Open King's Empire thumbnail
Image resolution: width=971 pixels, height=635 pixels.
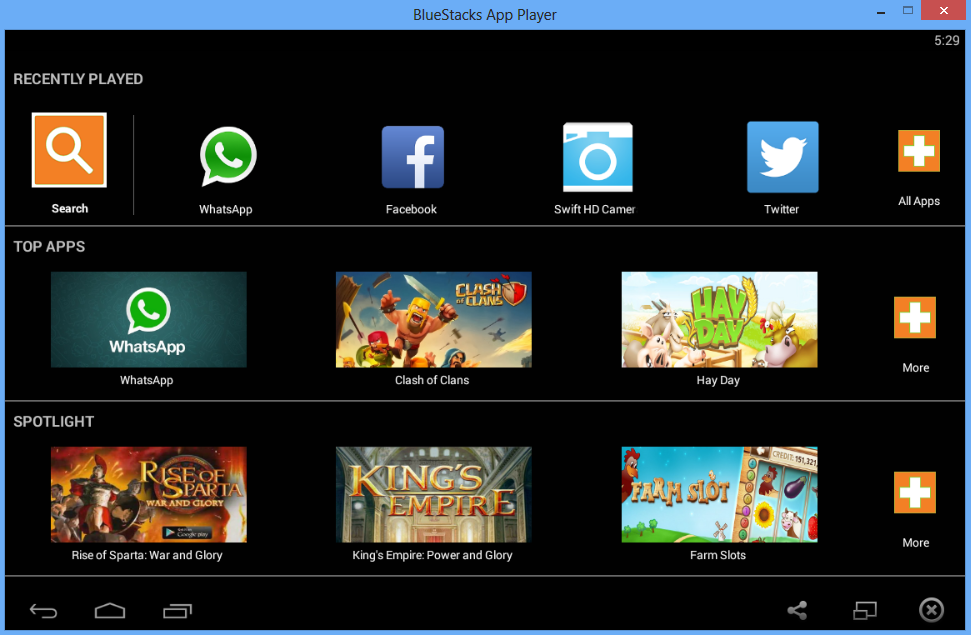(x=433, y=494)
